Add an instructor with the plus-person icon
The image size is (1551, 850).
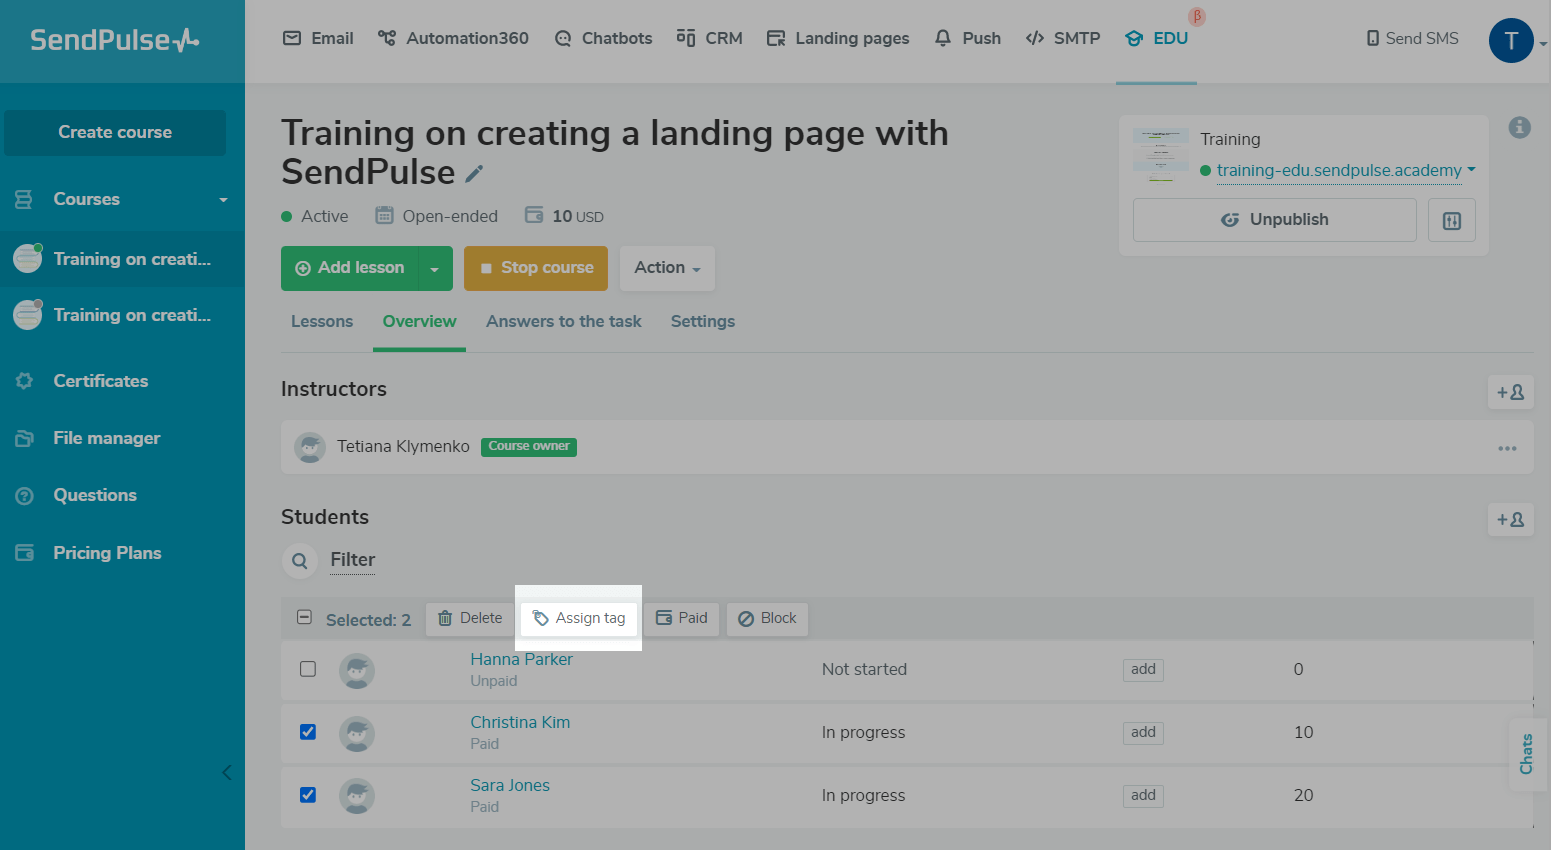click(x=1509, y=392)
